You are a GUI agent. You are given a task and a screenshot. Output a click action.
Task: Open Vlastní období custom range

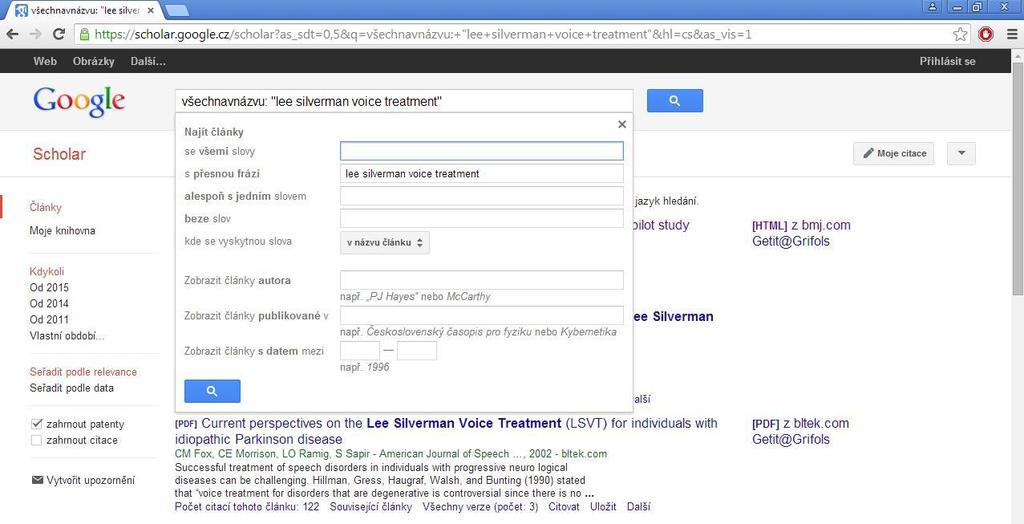[67, 336]
